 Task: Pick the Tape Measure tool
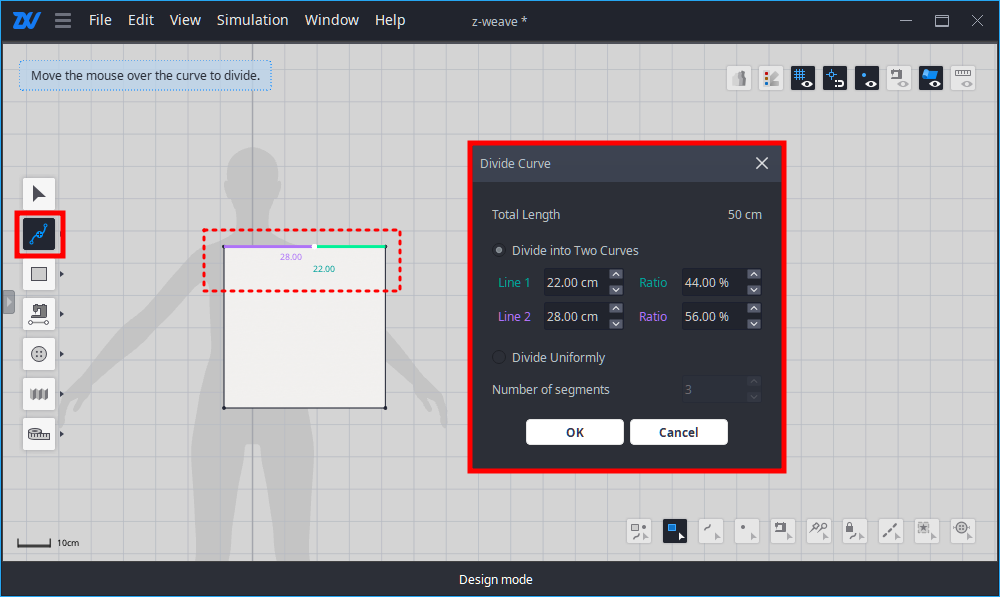click(x=39, y=434)
